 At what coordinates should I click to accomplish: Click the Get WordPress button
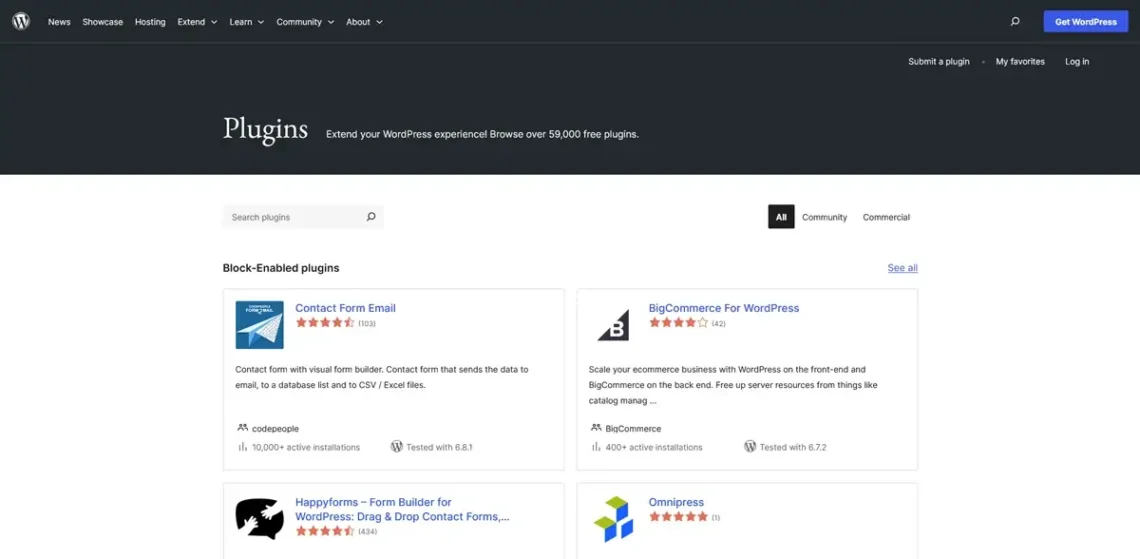tap(1085, 22)
